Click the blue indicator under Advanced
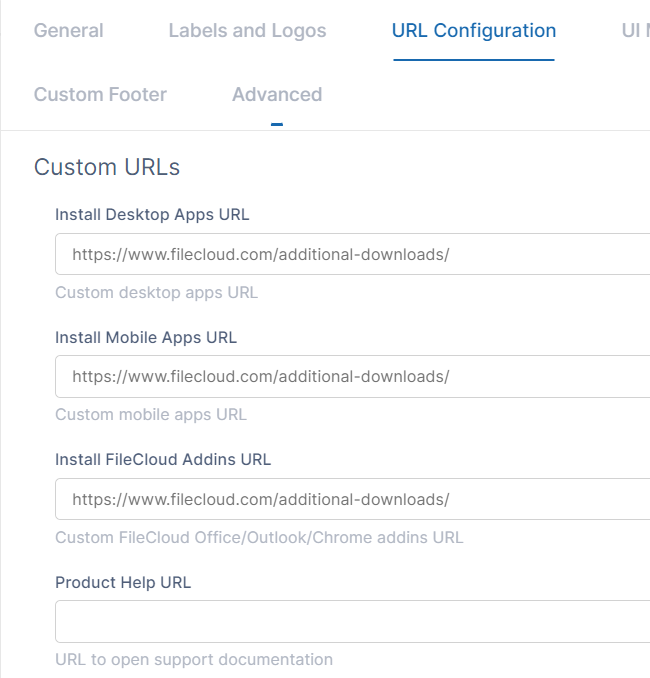 tap(277, 125)
